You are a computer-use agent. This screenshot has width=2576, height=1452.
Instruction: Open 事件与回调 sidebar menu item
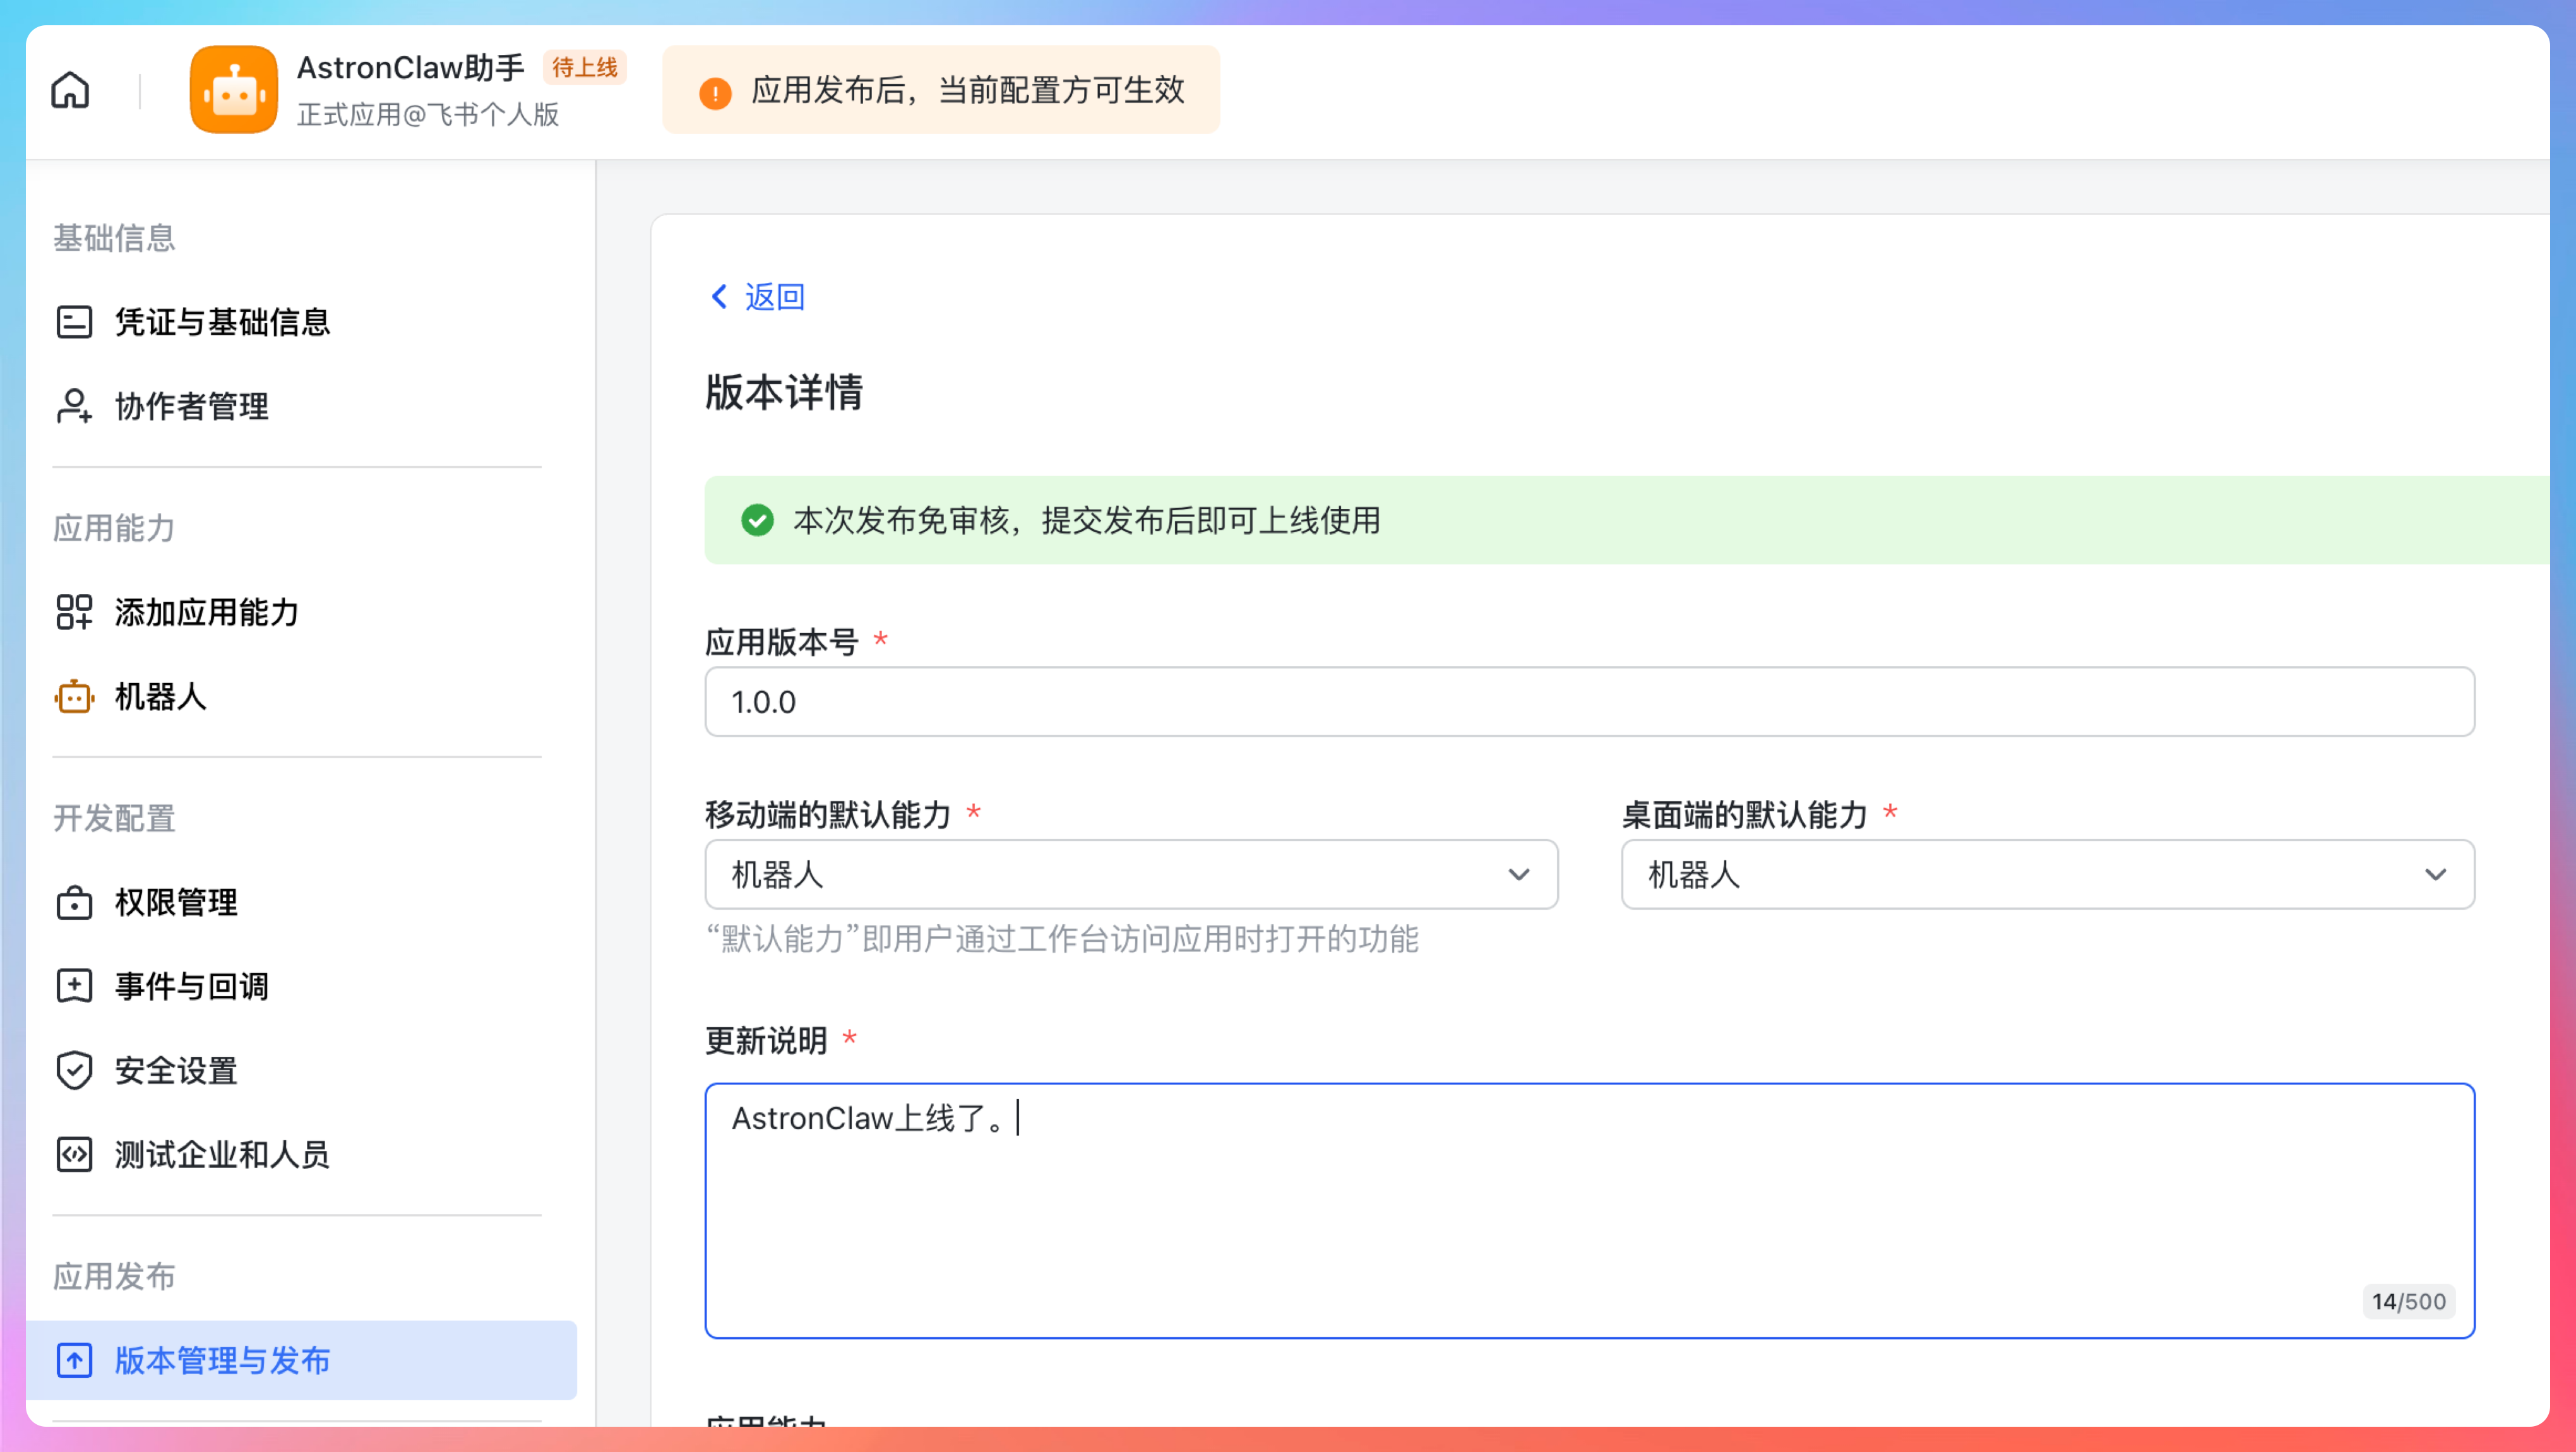[x=192, y=986]
